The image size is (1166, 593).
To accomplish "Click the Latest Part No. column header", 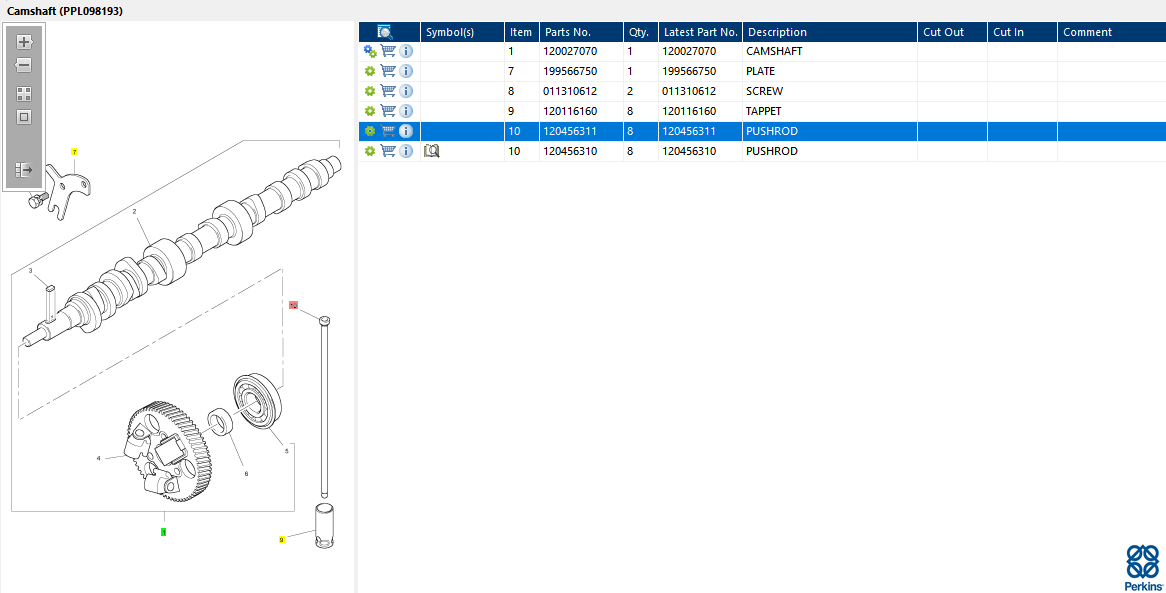I will (700, 32).
